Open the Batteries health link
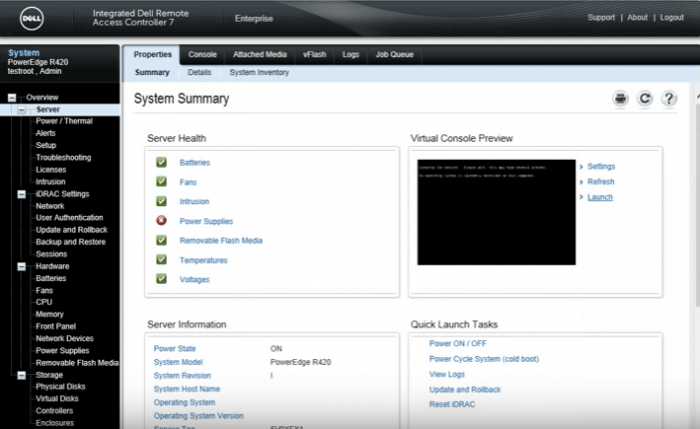Screen dimensions: 700x429 195,162
